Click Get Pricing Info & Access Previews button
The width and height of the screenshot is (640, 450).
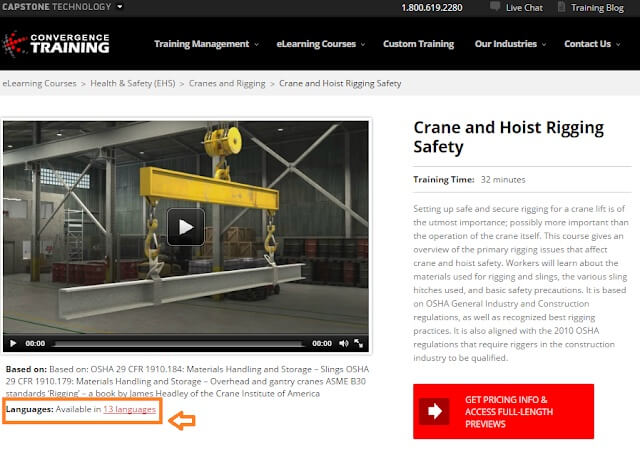(503, 411)
